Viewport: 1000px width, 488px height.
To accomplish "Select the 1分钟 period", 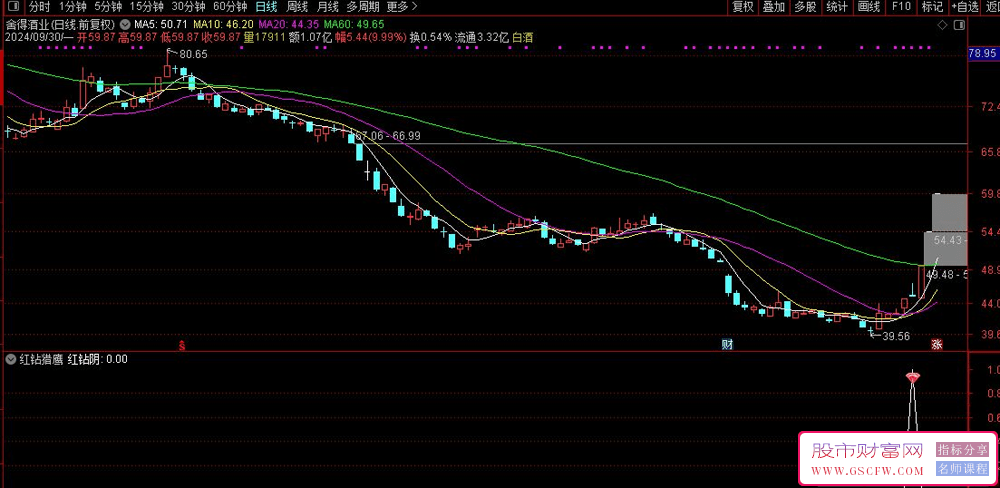I will point(72,7).
